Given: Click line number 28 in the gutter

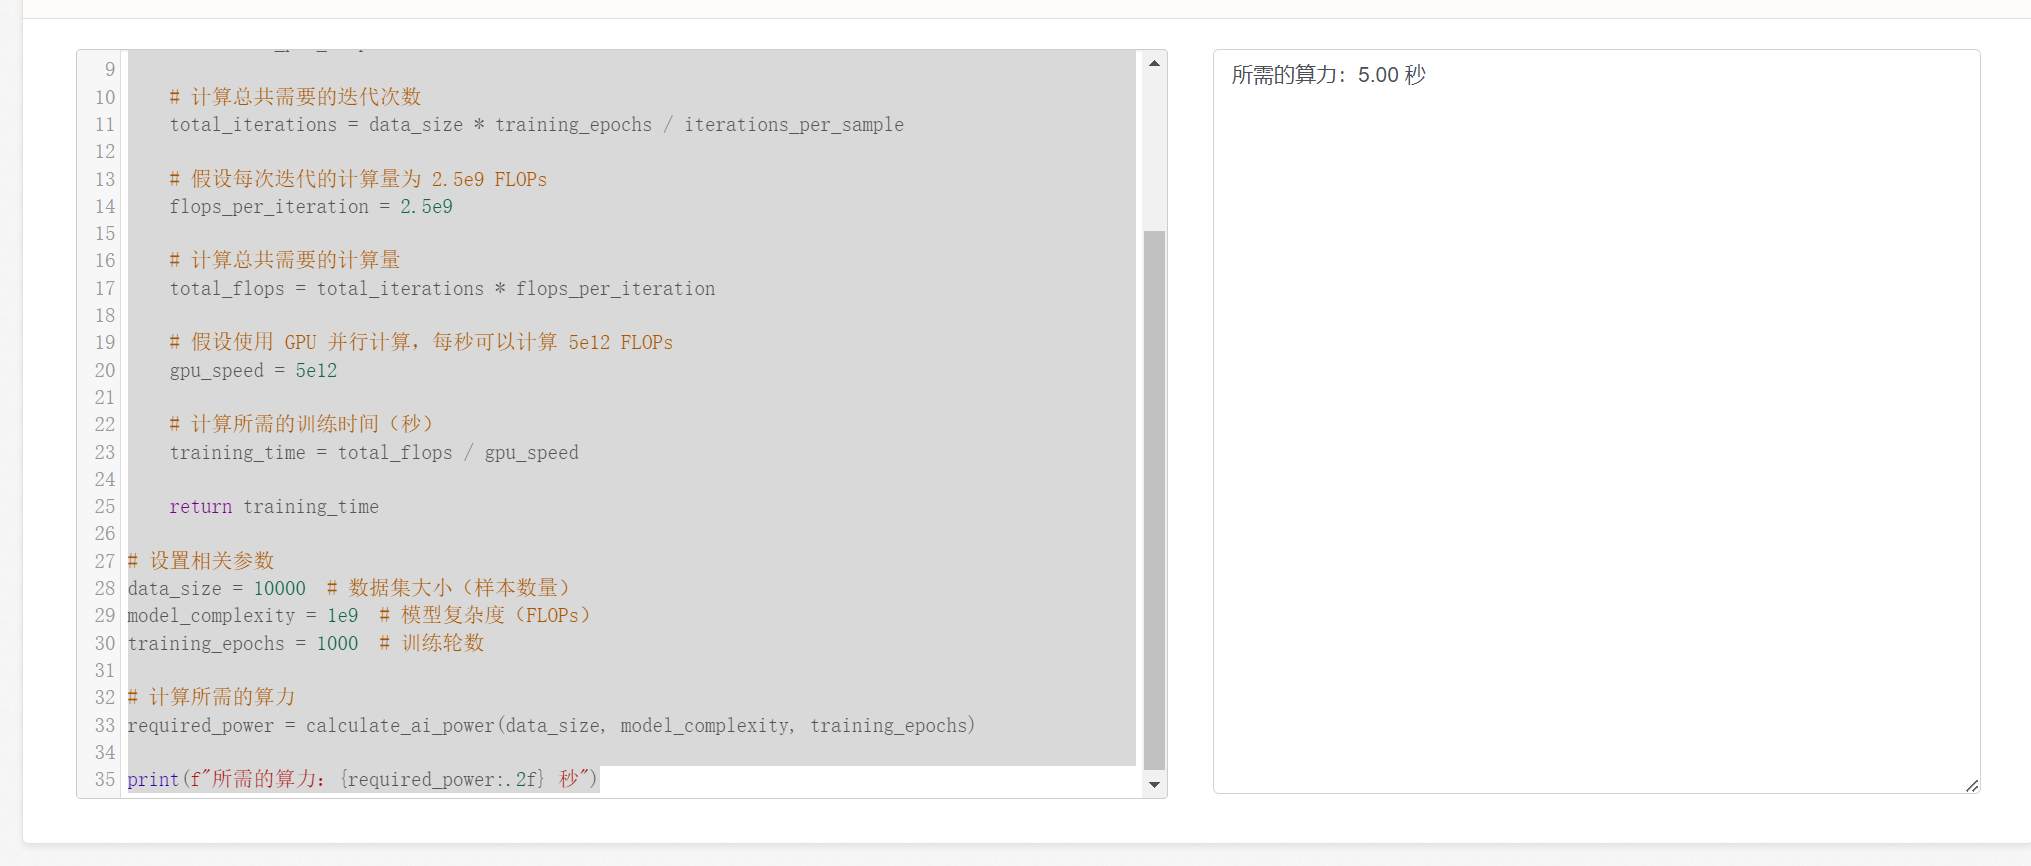Looking at the screenshot, I should [x=105, y=588].
